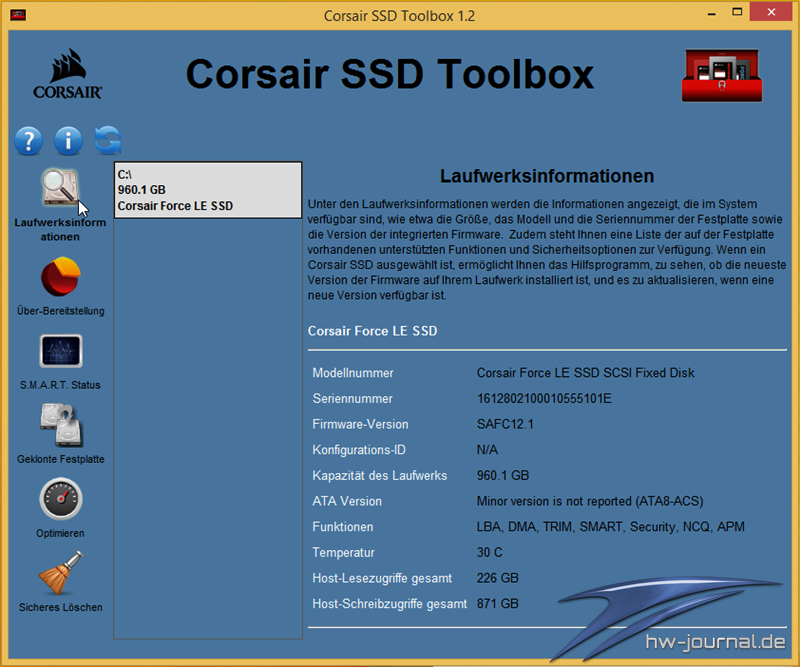
Task: Click the Funktionen label
Action: 343,527
